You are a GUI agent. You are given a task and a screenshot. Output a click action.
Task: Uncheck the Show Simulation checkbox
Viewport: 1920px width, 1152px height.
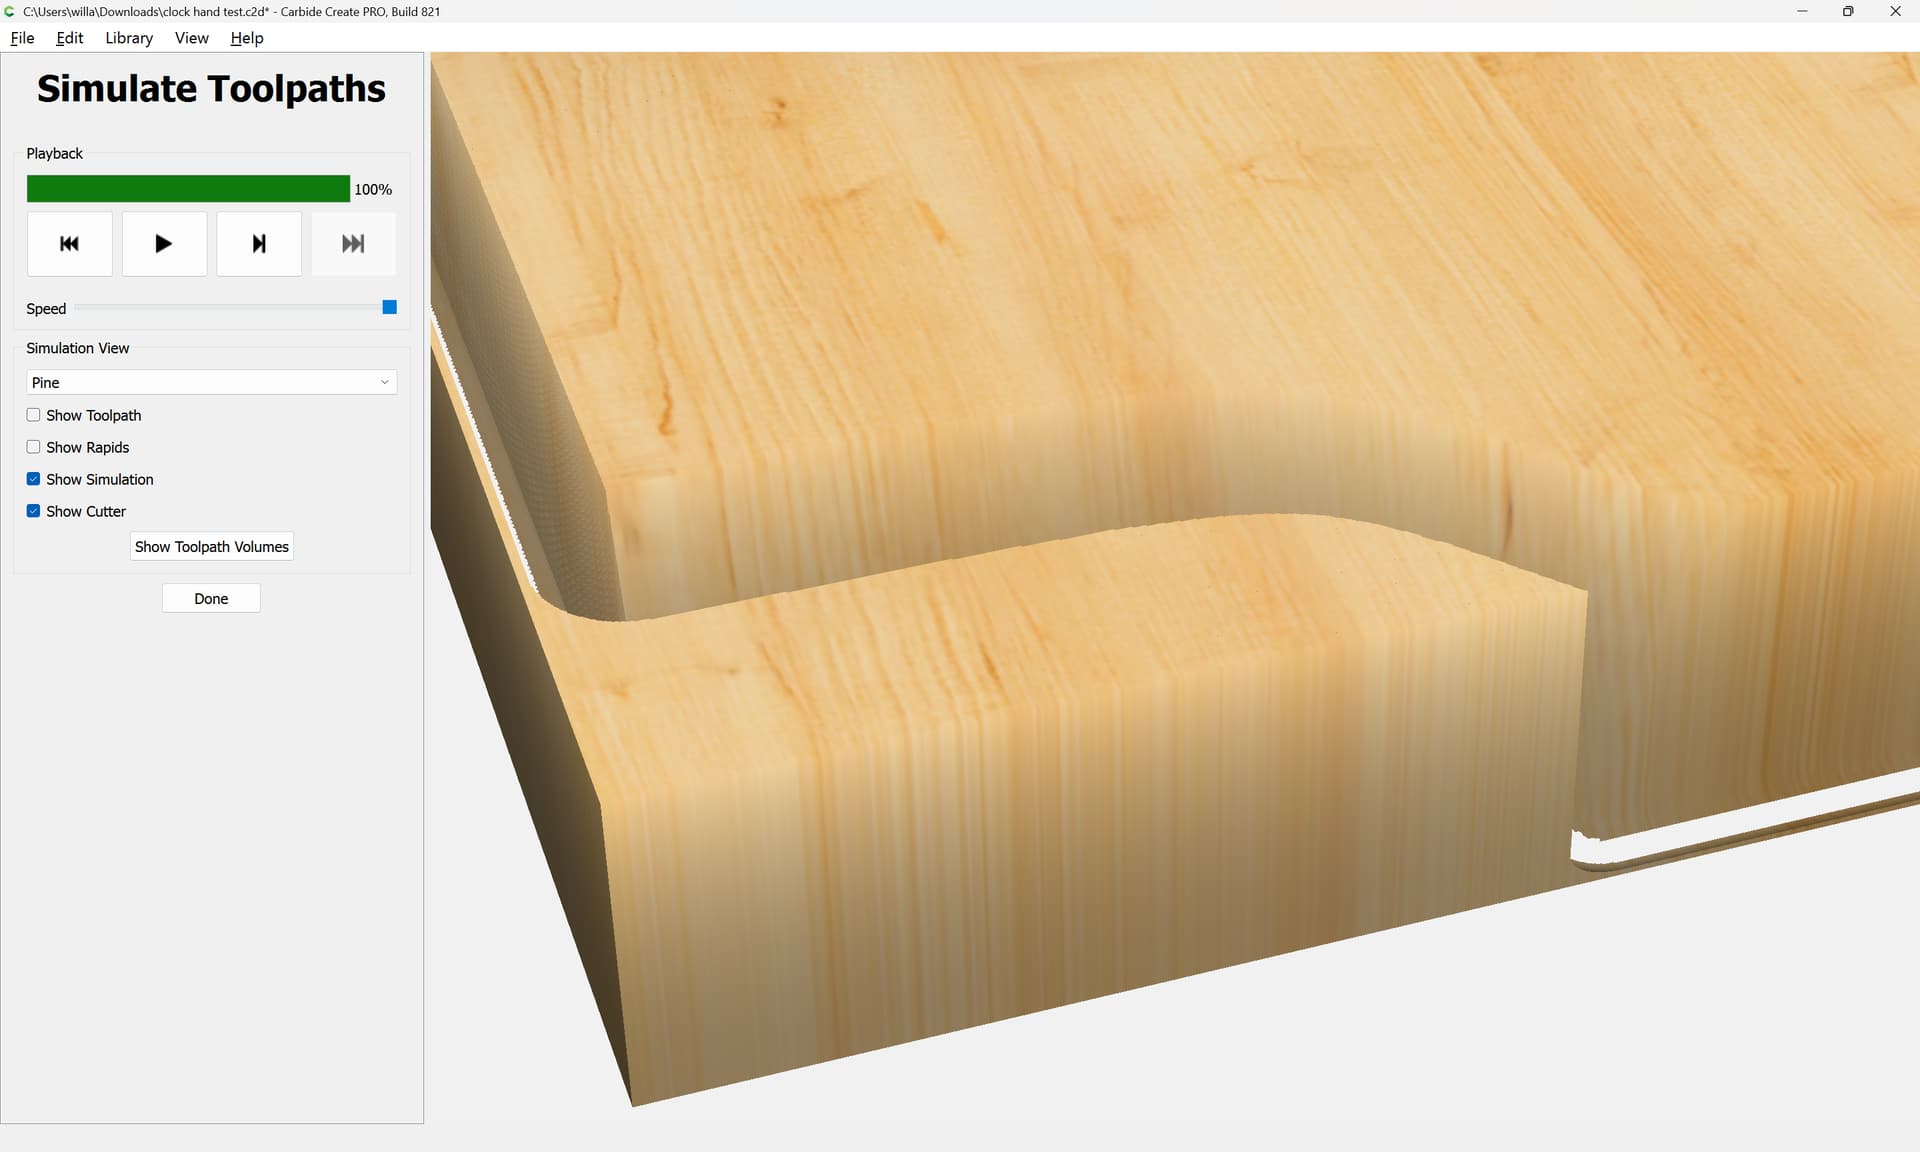coord(34,479)
